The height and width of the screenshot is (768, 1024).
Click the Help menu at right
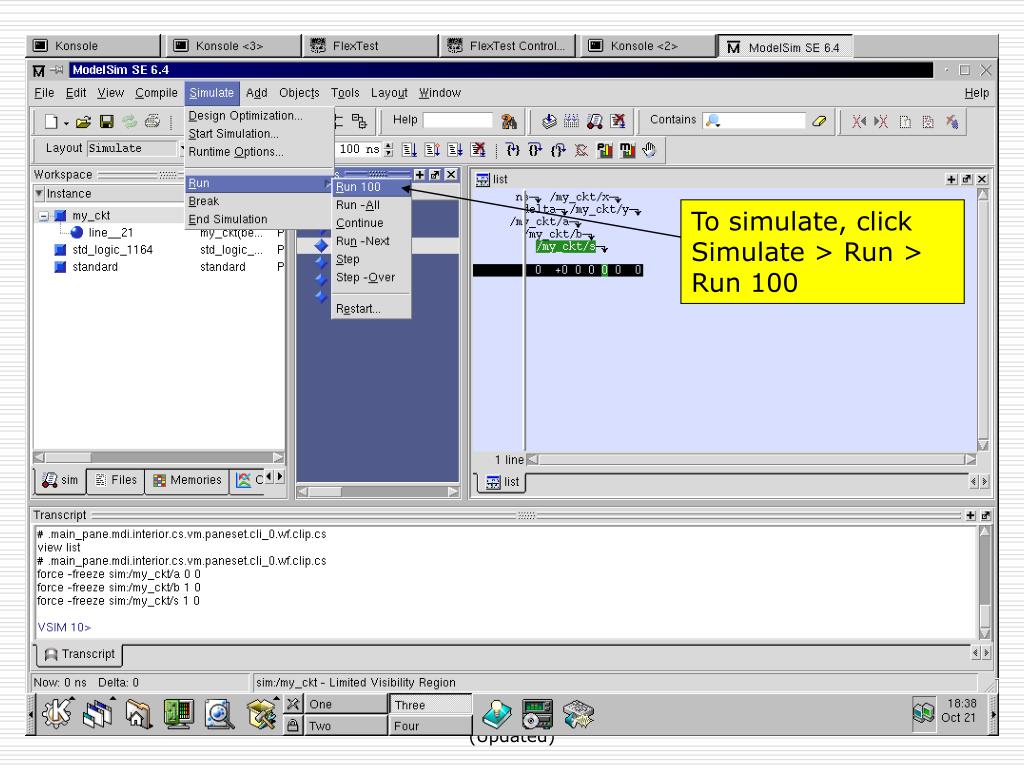976,93
